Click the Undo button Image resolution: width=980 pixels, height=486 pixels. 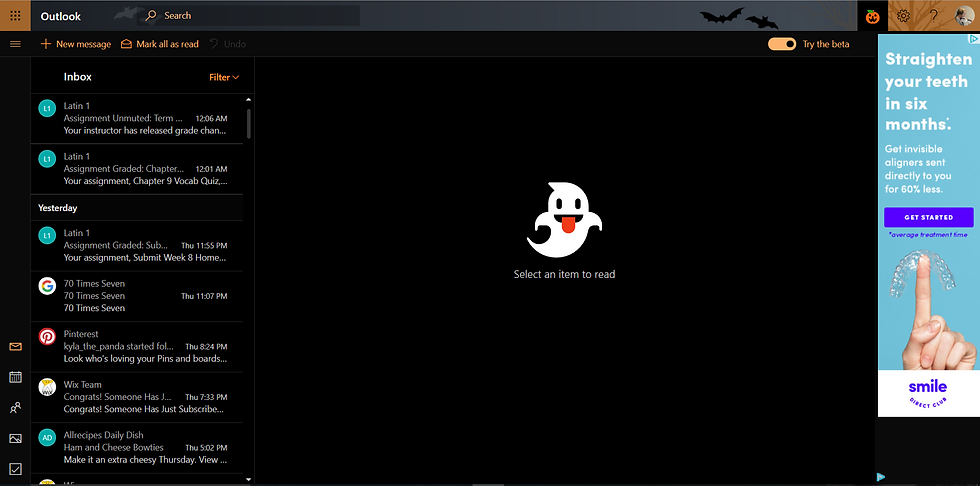(x=228, y=44)
